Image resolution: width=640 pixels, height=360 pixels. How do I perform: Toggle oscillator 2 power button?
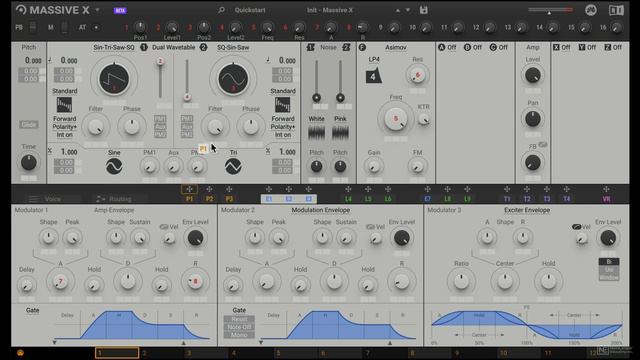(x=204, y=47)
